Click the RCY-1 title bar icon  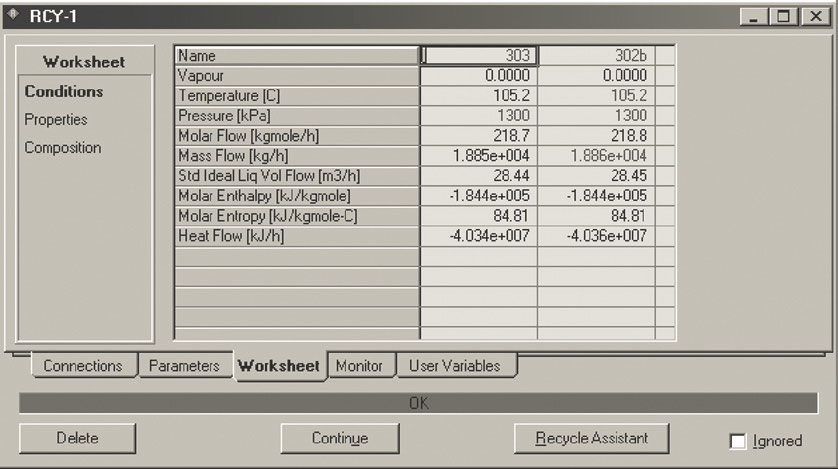pyautogui.click(x=13, y=16)
